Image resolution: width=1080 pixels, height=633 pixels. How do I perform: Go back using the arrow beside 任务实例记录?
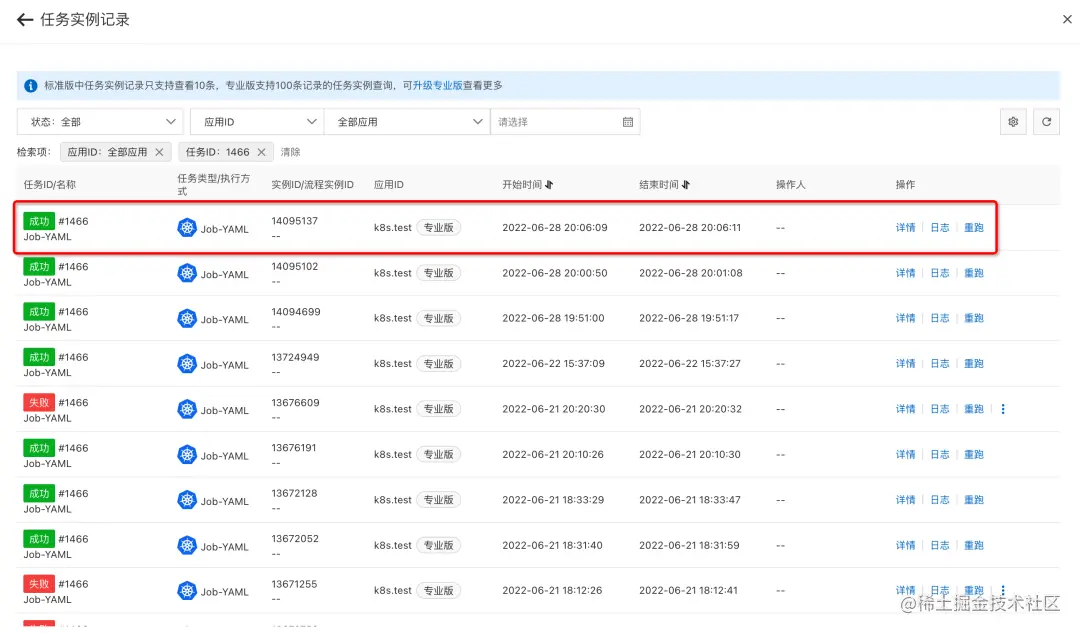(25, 20)
